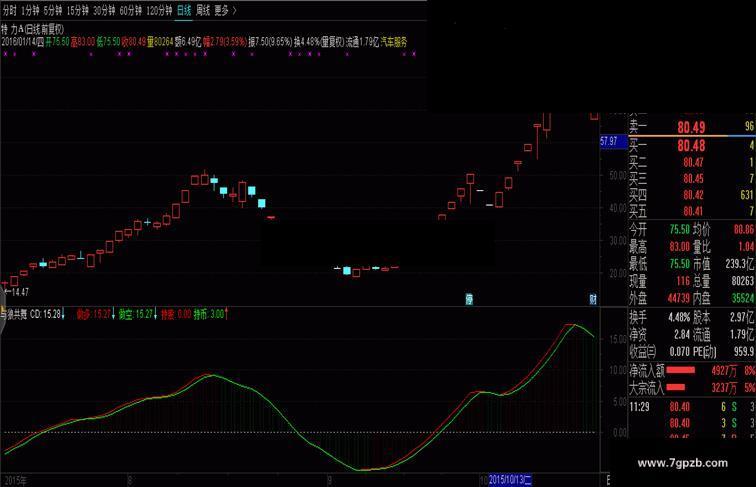Click the 现量 116 value
This screenshot has height=487, width=756.
coord(683,281)
